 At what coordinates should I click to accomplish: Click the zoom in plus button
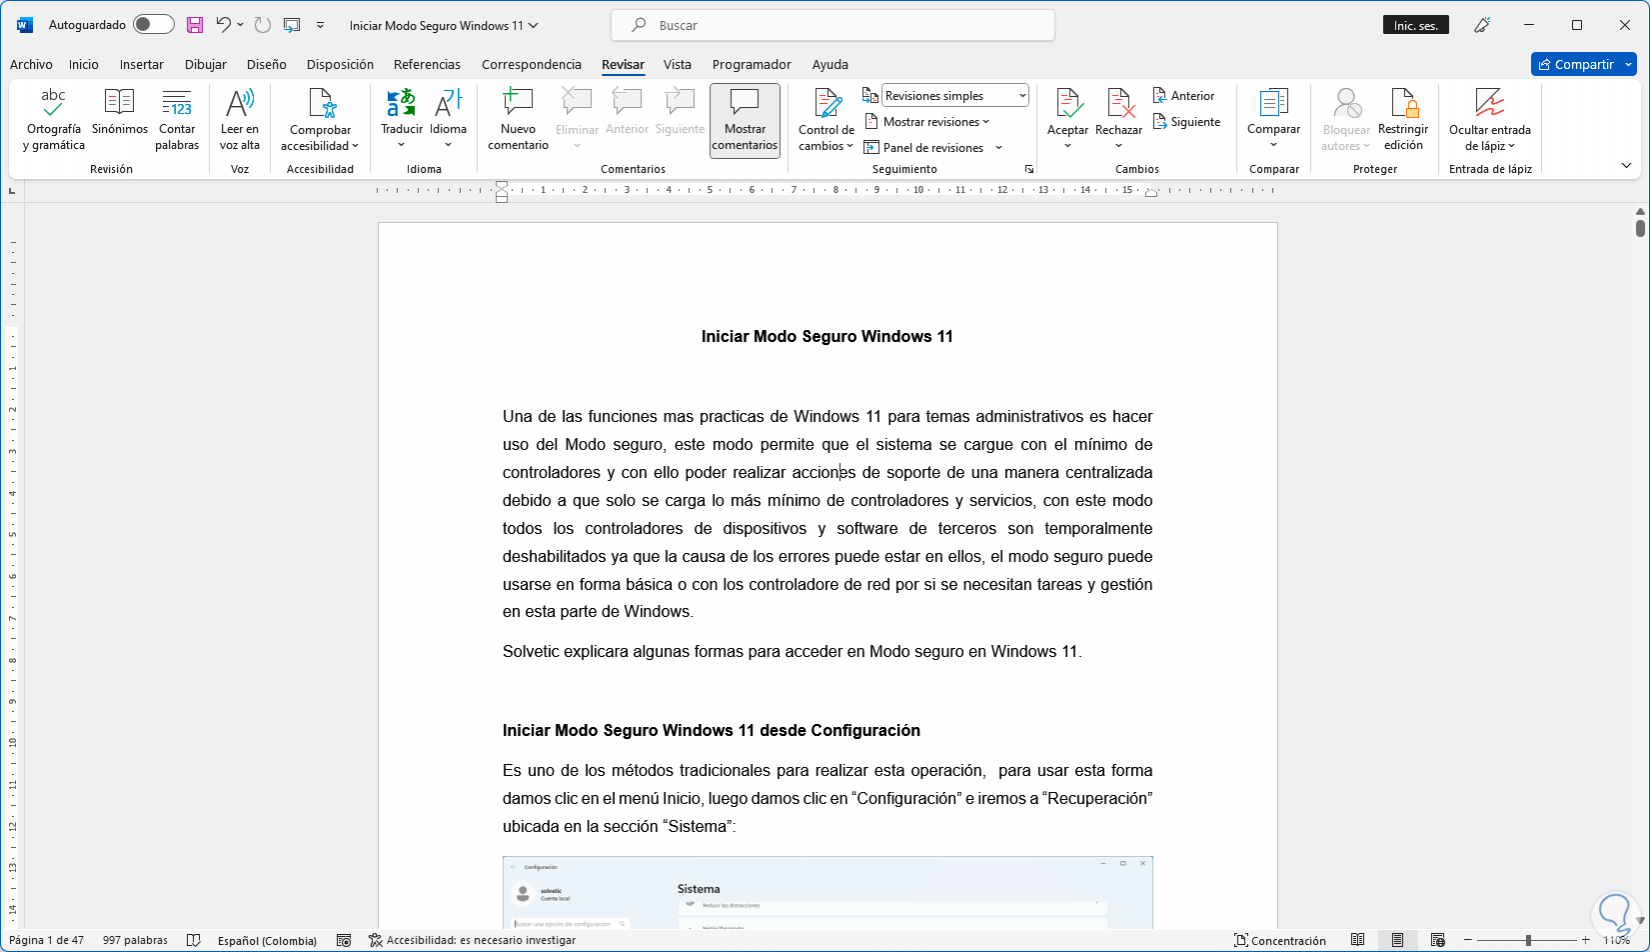pyautogui.click(x=1586, y=940)
